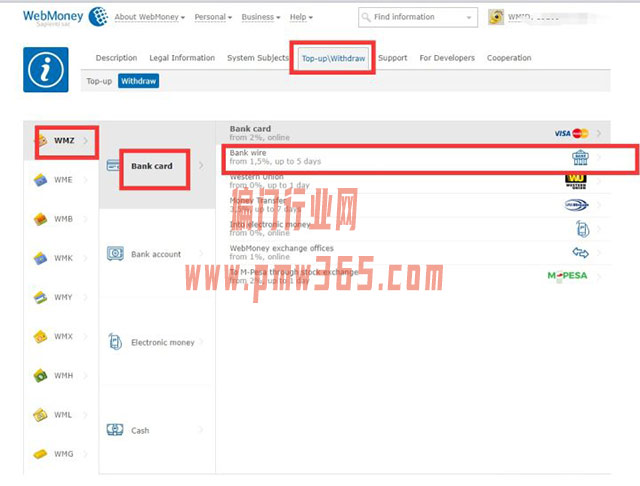
Task: Select the WMX purse icon
Action: [40, 337]
